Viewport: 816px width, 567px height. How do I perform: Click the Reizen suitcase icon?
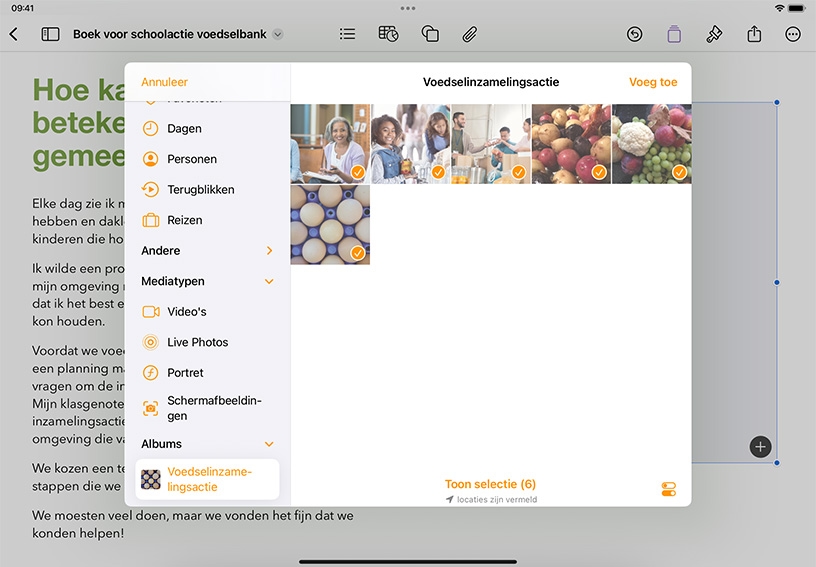coord(150,220)
